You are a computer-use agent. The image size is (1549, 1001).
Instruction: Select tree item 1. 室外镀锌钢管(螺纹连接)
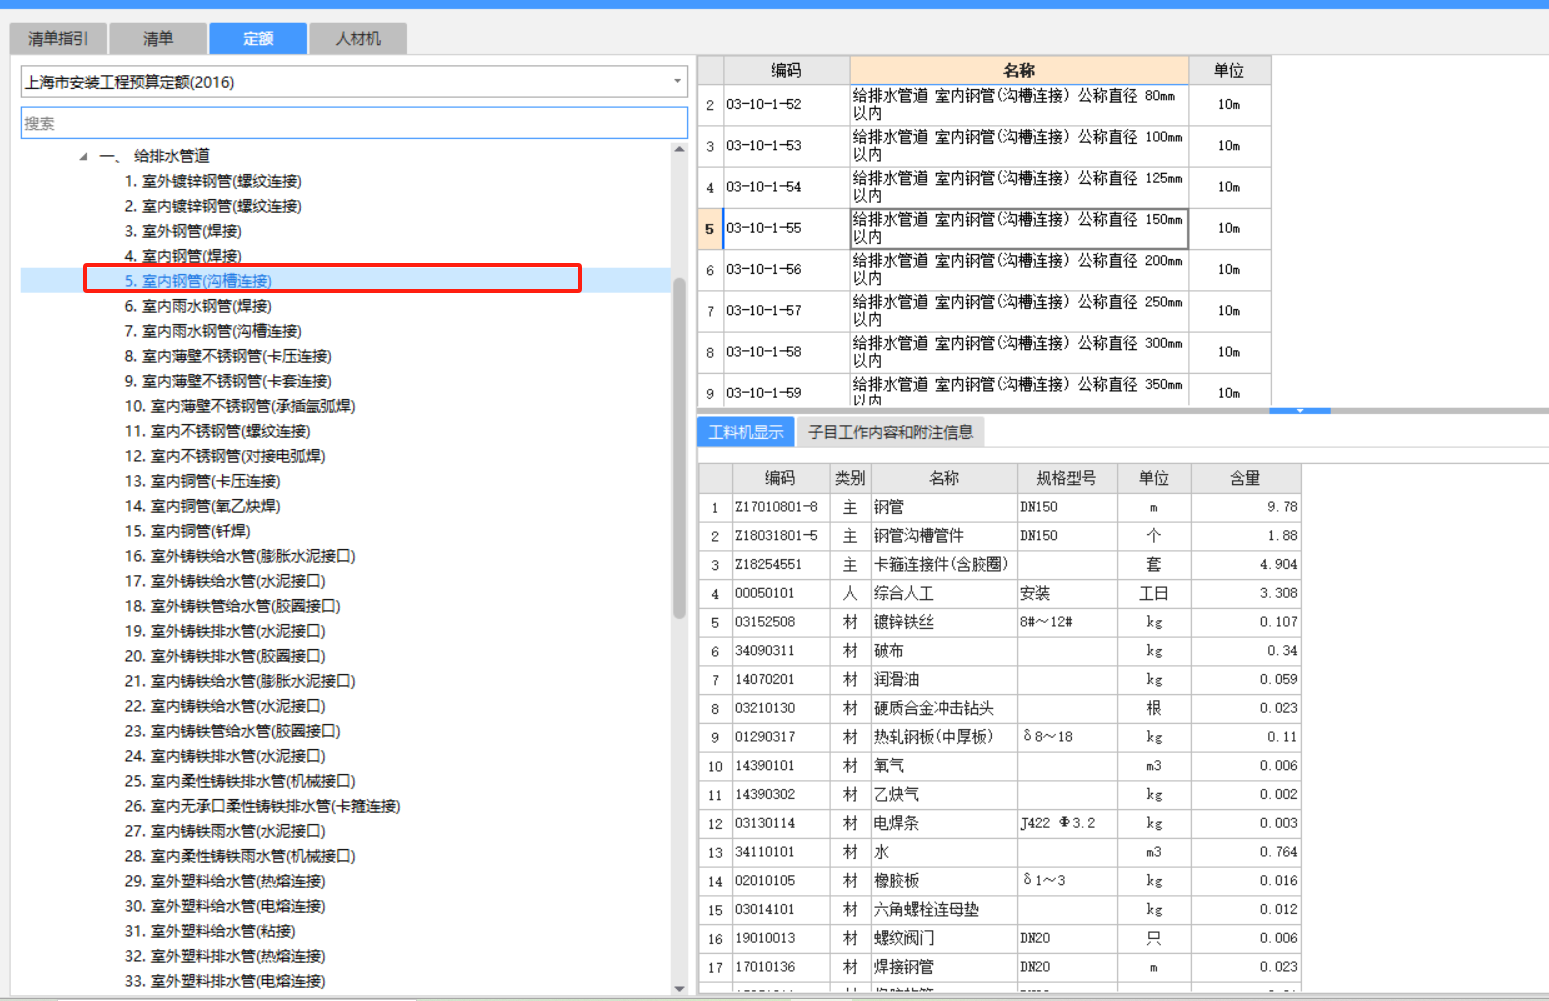pos(213,181)
